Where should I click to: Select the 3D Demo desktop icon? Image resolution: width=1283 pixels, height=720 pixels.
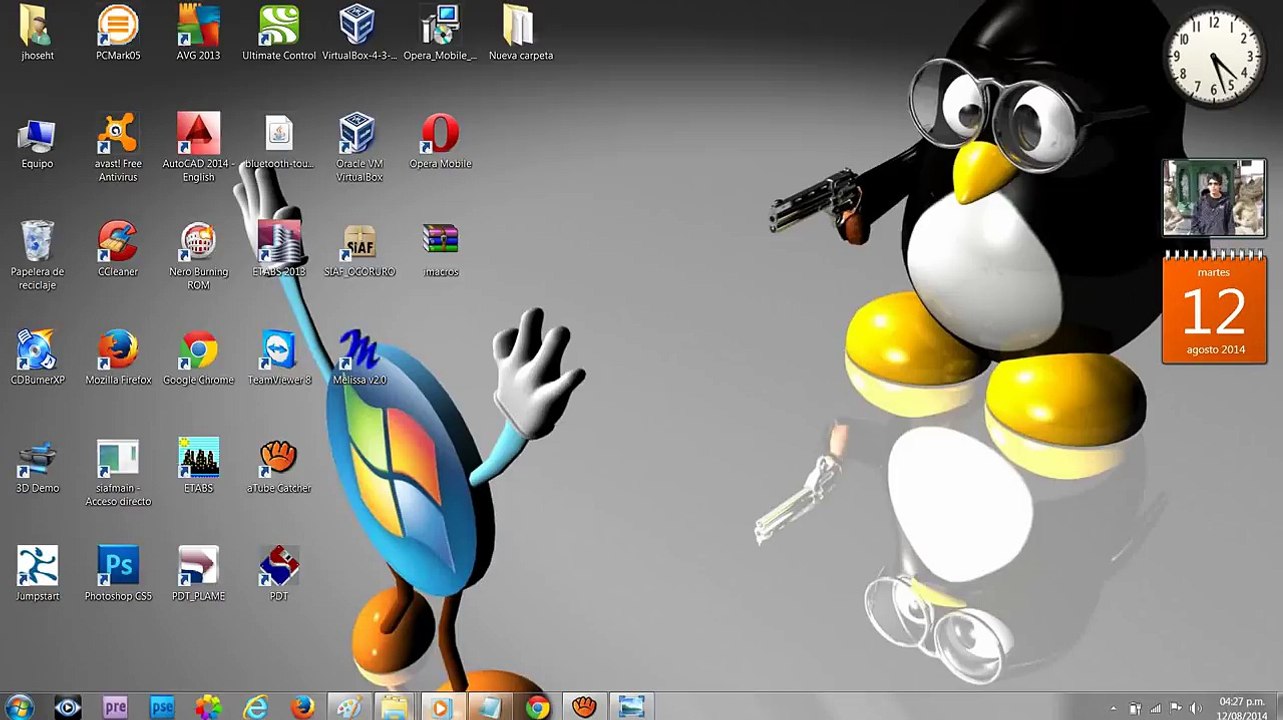pyautogui.click(x=37, y=466)
